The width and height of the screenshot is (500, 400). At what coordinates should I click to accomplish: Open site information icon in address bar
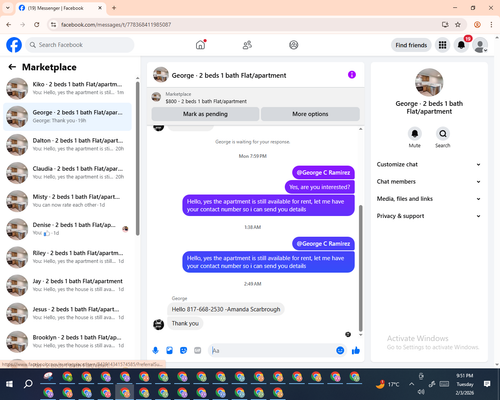tap(53, 24)
